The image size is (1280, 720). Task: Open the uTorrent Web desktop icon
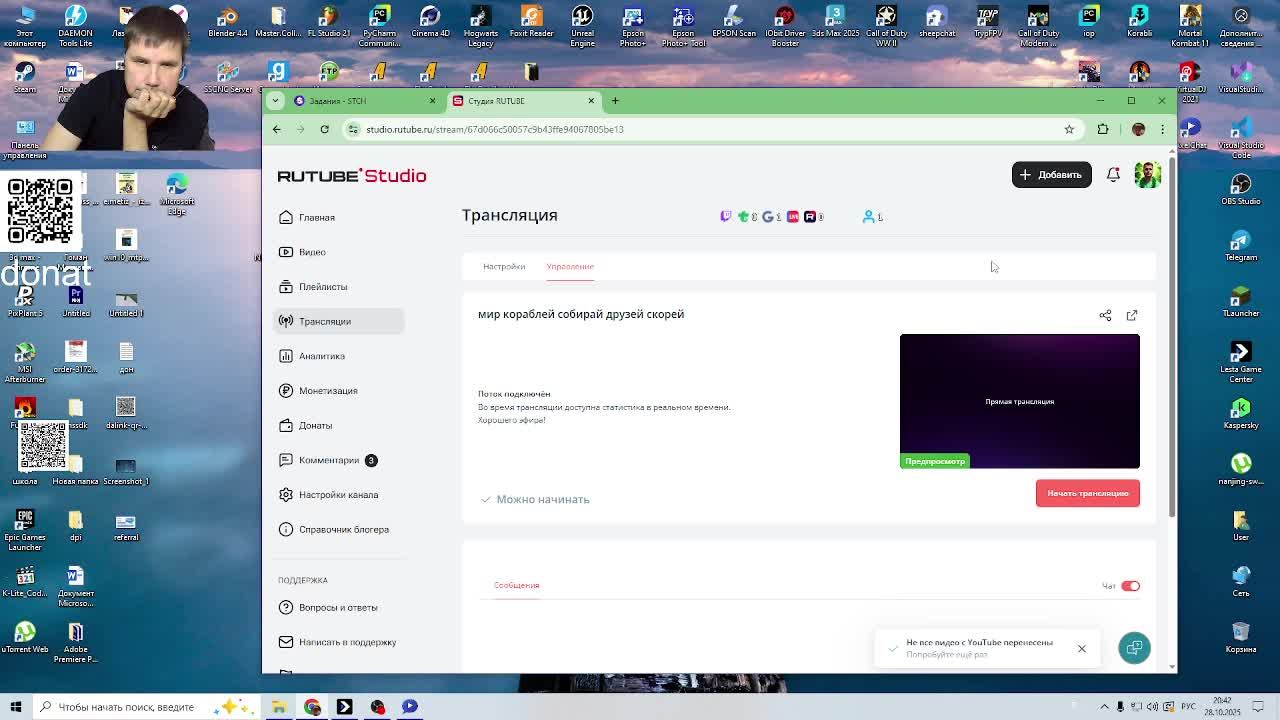(x=25, y=638)
